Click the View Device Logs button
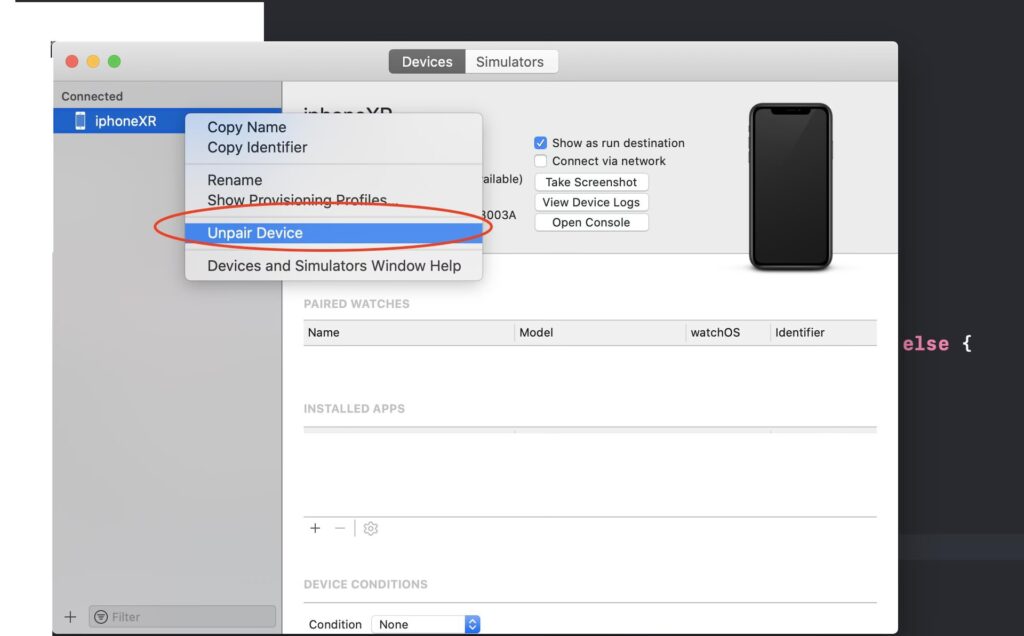Image resolution: width=1024 pixels, height=636 pixels. pos(591,202)
